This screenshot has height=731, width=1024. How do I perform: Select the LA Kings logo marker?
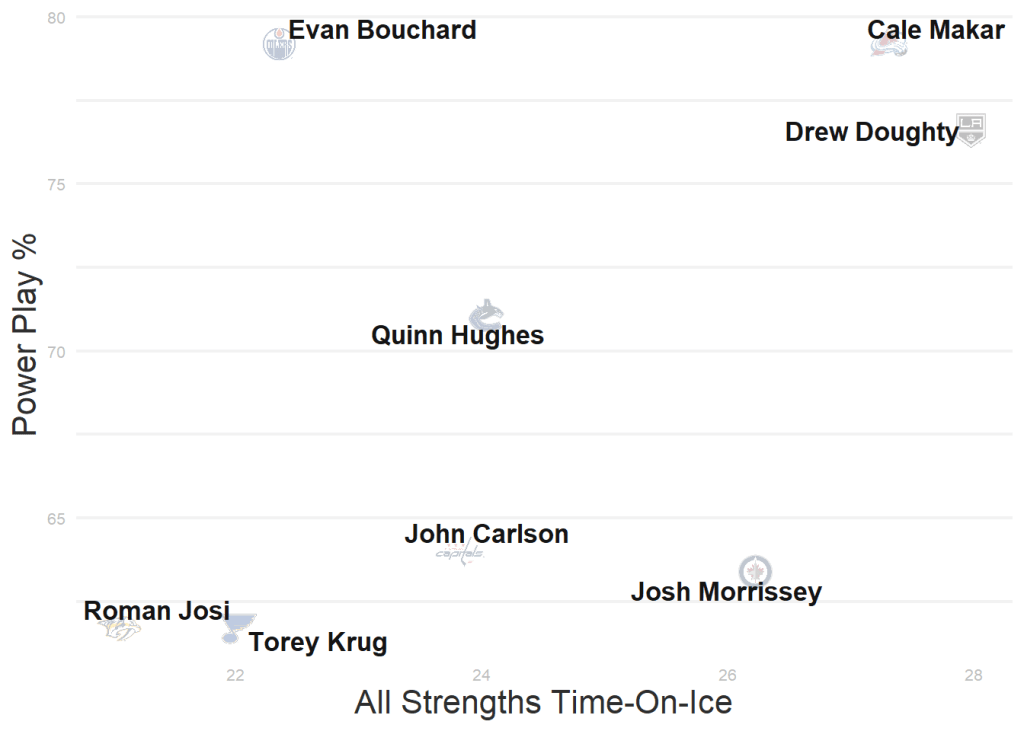(971, 130)
